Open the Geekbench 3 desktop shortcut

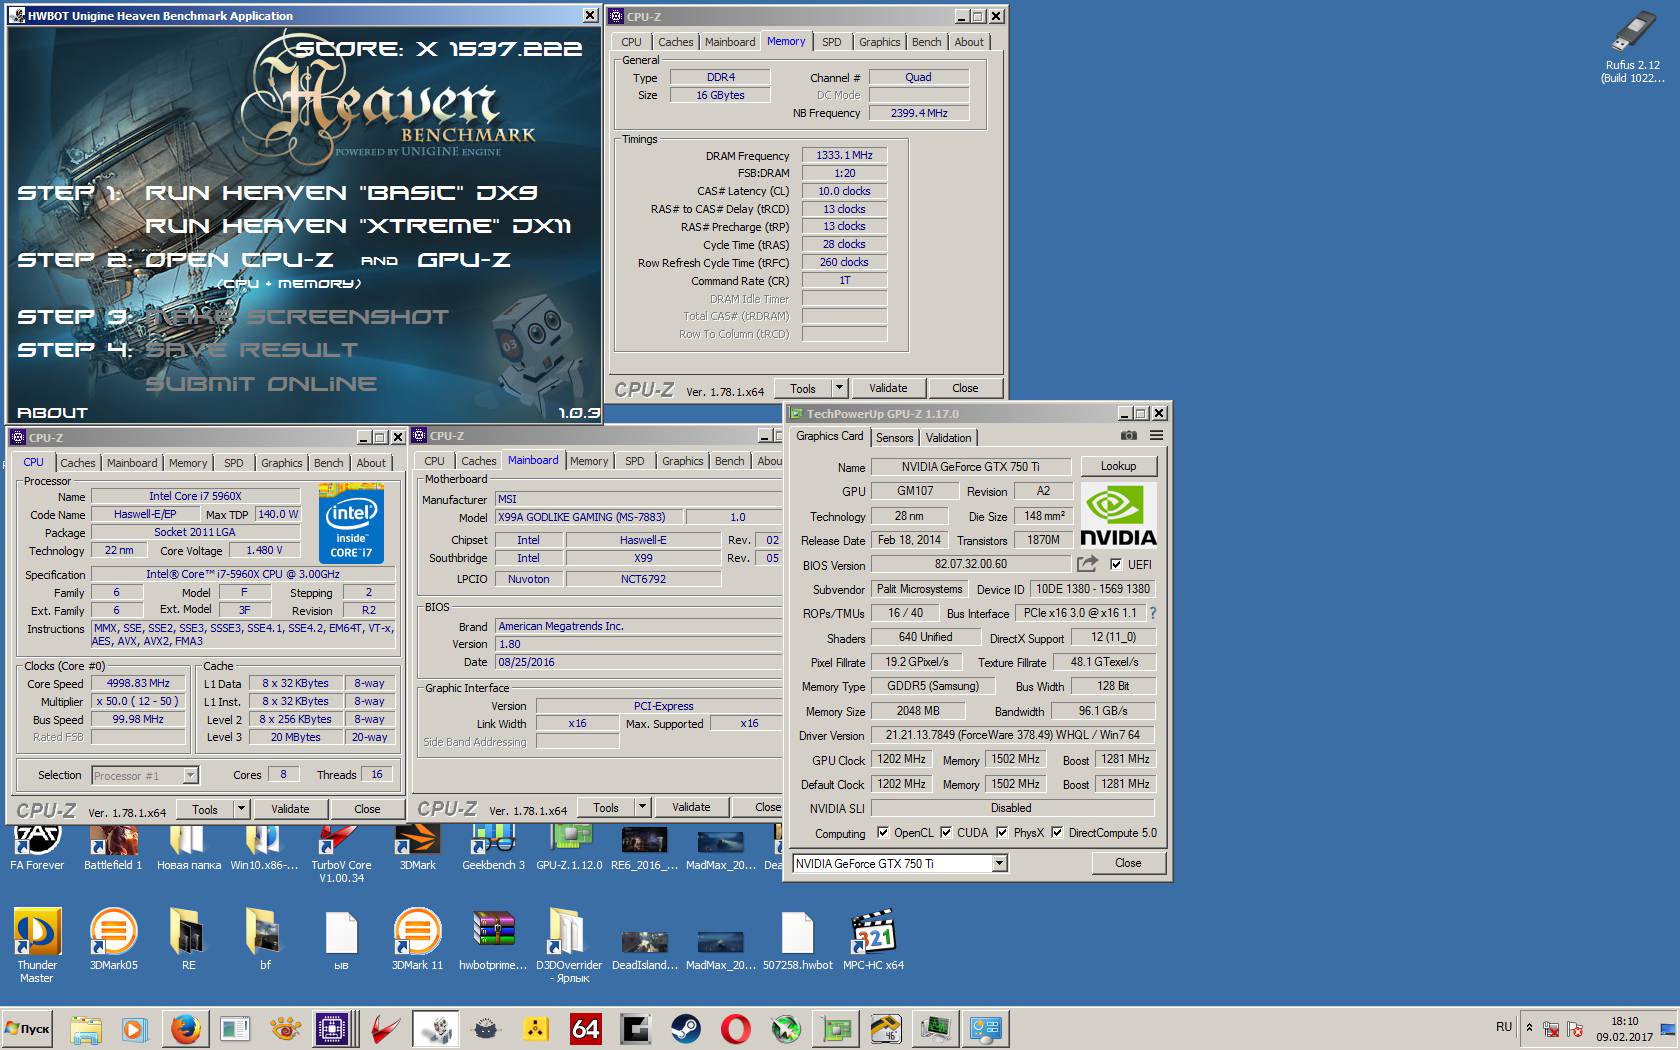(x=493, y=848)
